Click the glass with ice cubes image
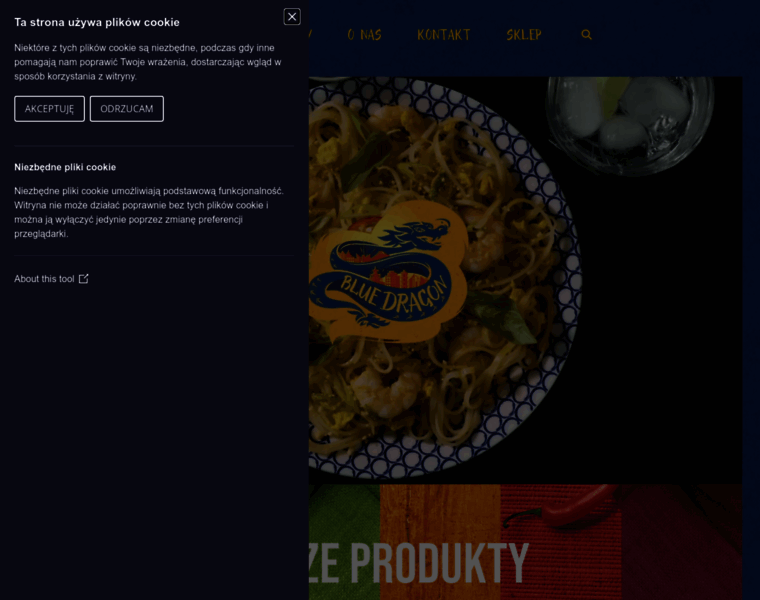The image size is (760, 600). 630,125
